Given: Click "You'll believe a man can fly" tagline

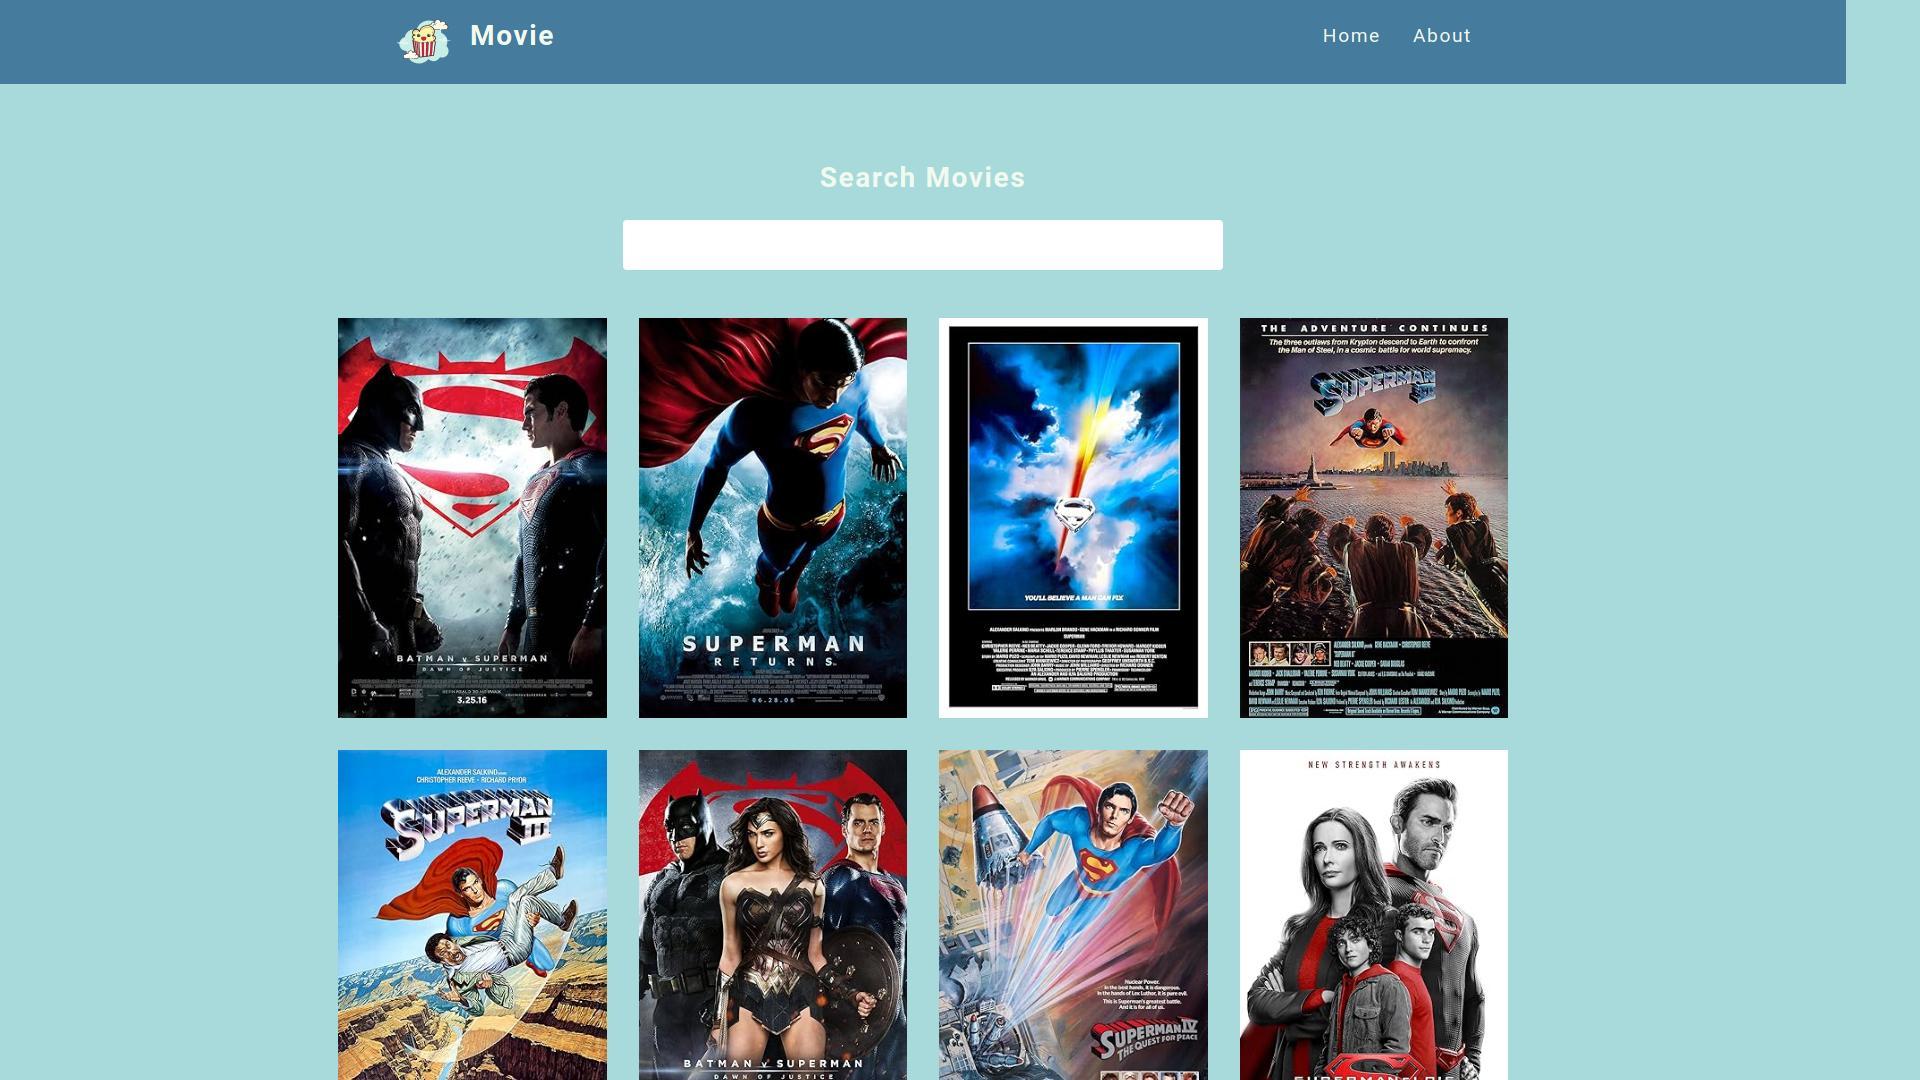Looking at the screenshot, I should pos(1073,598).
